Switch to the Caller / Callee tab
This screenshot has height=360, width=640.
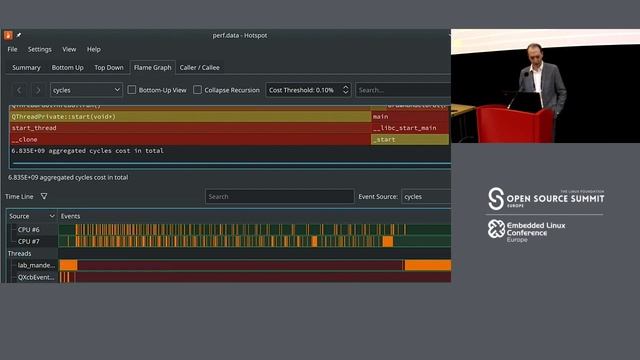click(200, 68)
